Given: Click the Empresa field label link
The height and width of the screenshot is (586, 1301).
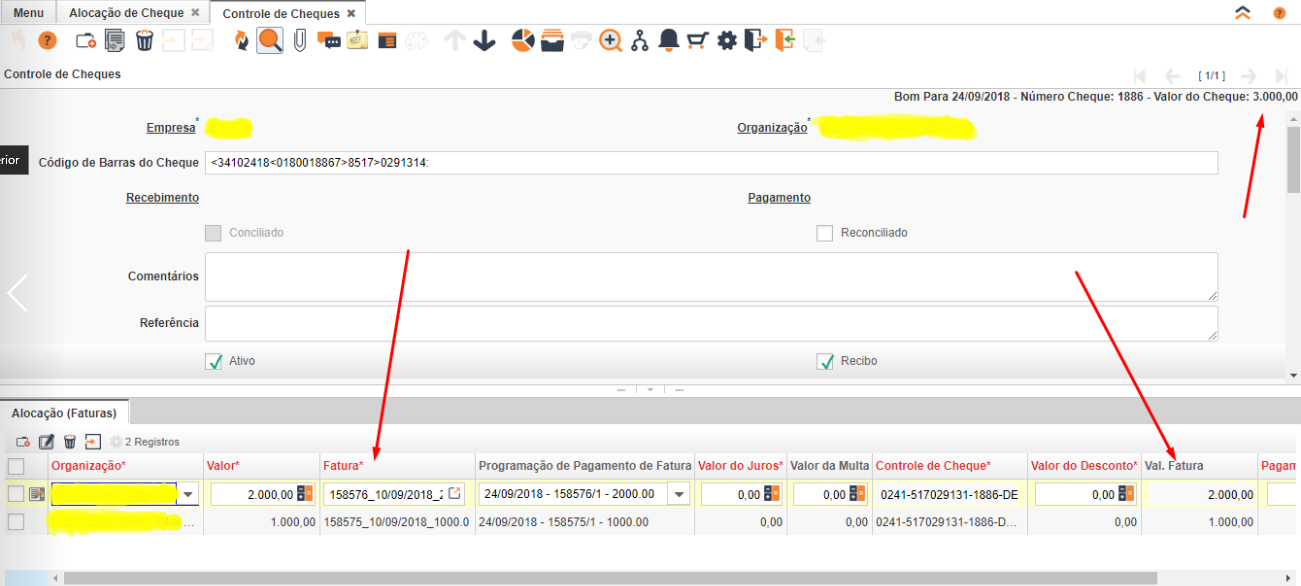Looking at the screenshot, I should [x=170, y=128].
